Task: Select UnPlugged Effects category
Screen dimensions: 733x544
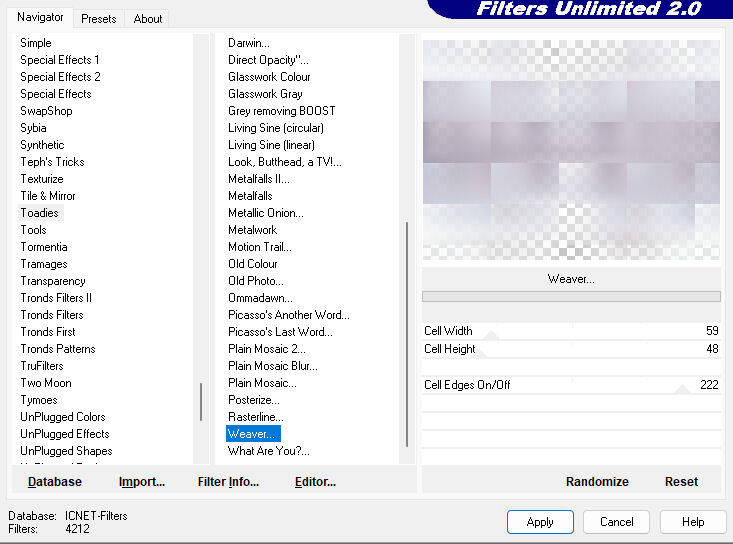Action: click(x=65, y=434)
